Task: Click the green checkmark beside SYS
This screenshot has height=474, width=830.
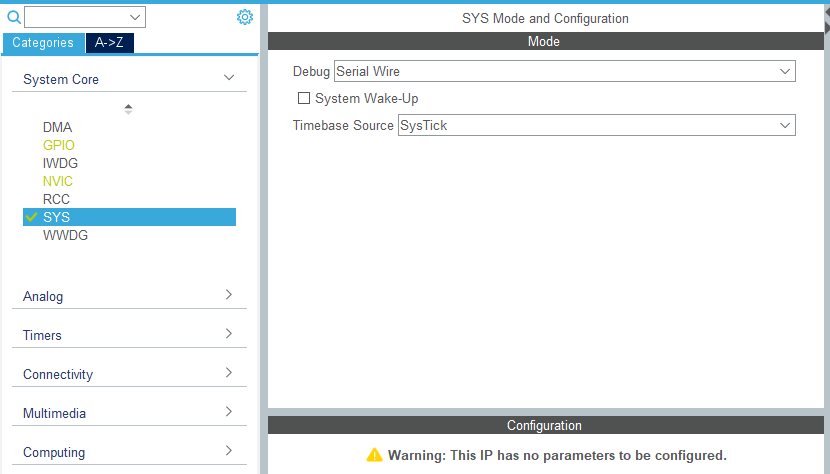Action: pos(31,217)
